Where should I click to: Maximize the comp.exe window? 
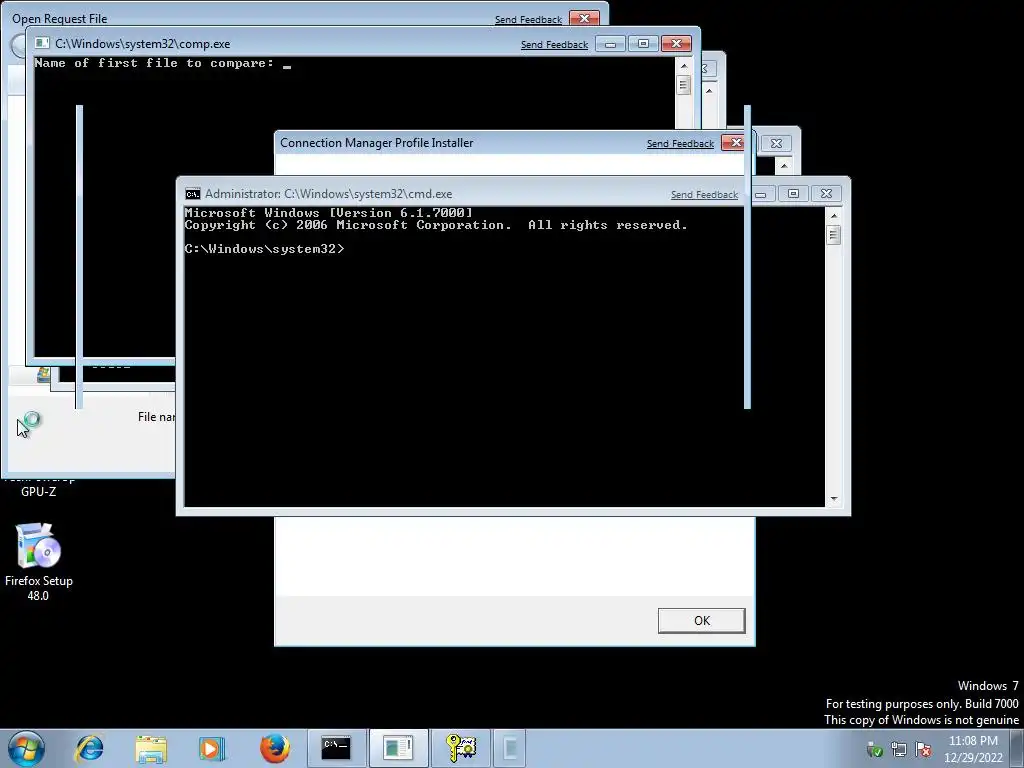pos(643,44)
